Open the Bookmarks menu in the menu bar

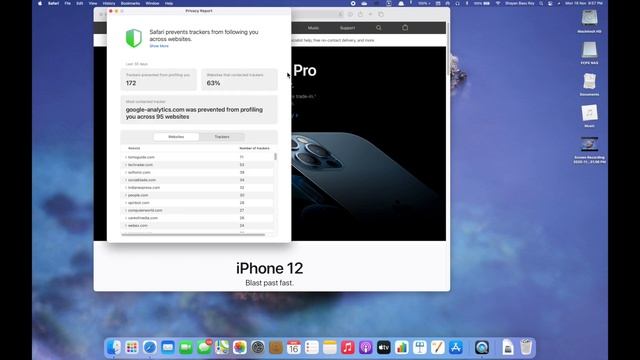click(130, 3)
